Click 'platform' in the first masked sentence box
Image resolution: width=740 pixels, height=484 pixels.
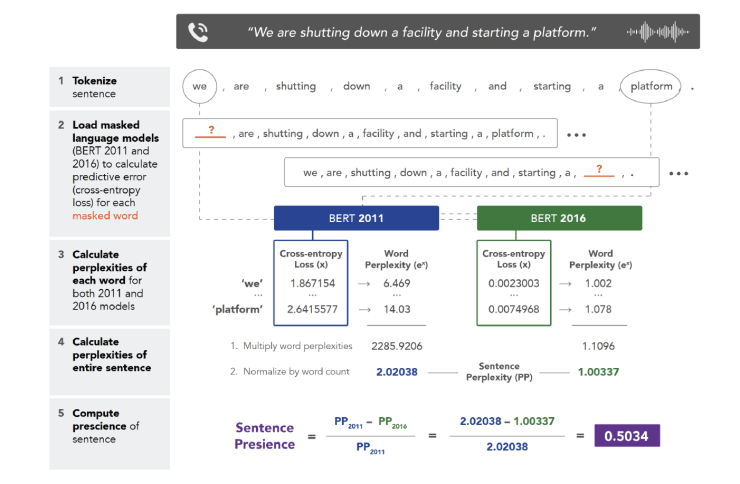[513, 134]
